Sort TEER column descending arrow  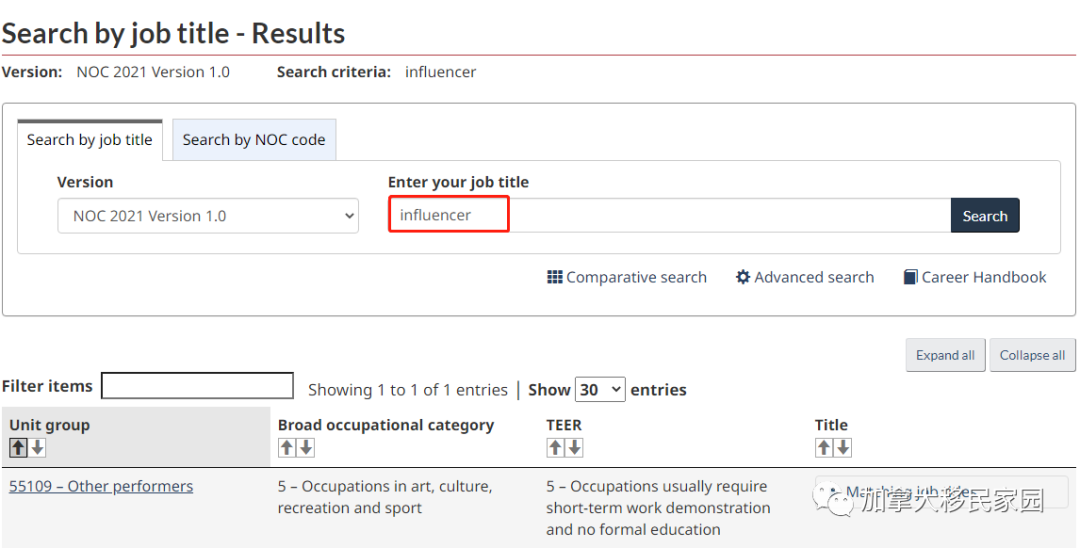574,448
